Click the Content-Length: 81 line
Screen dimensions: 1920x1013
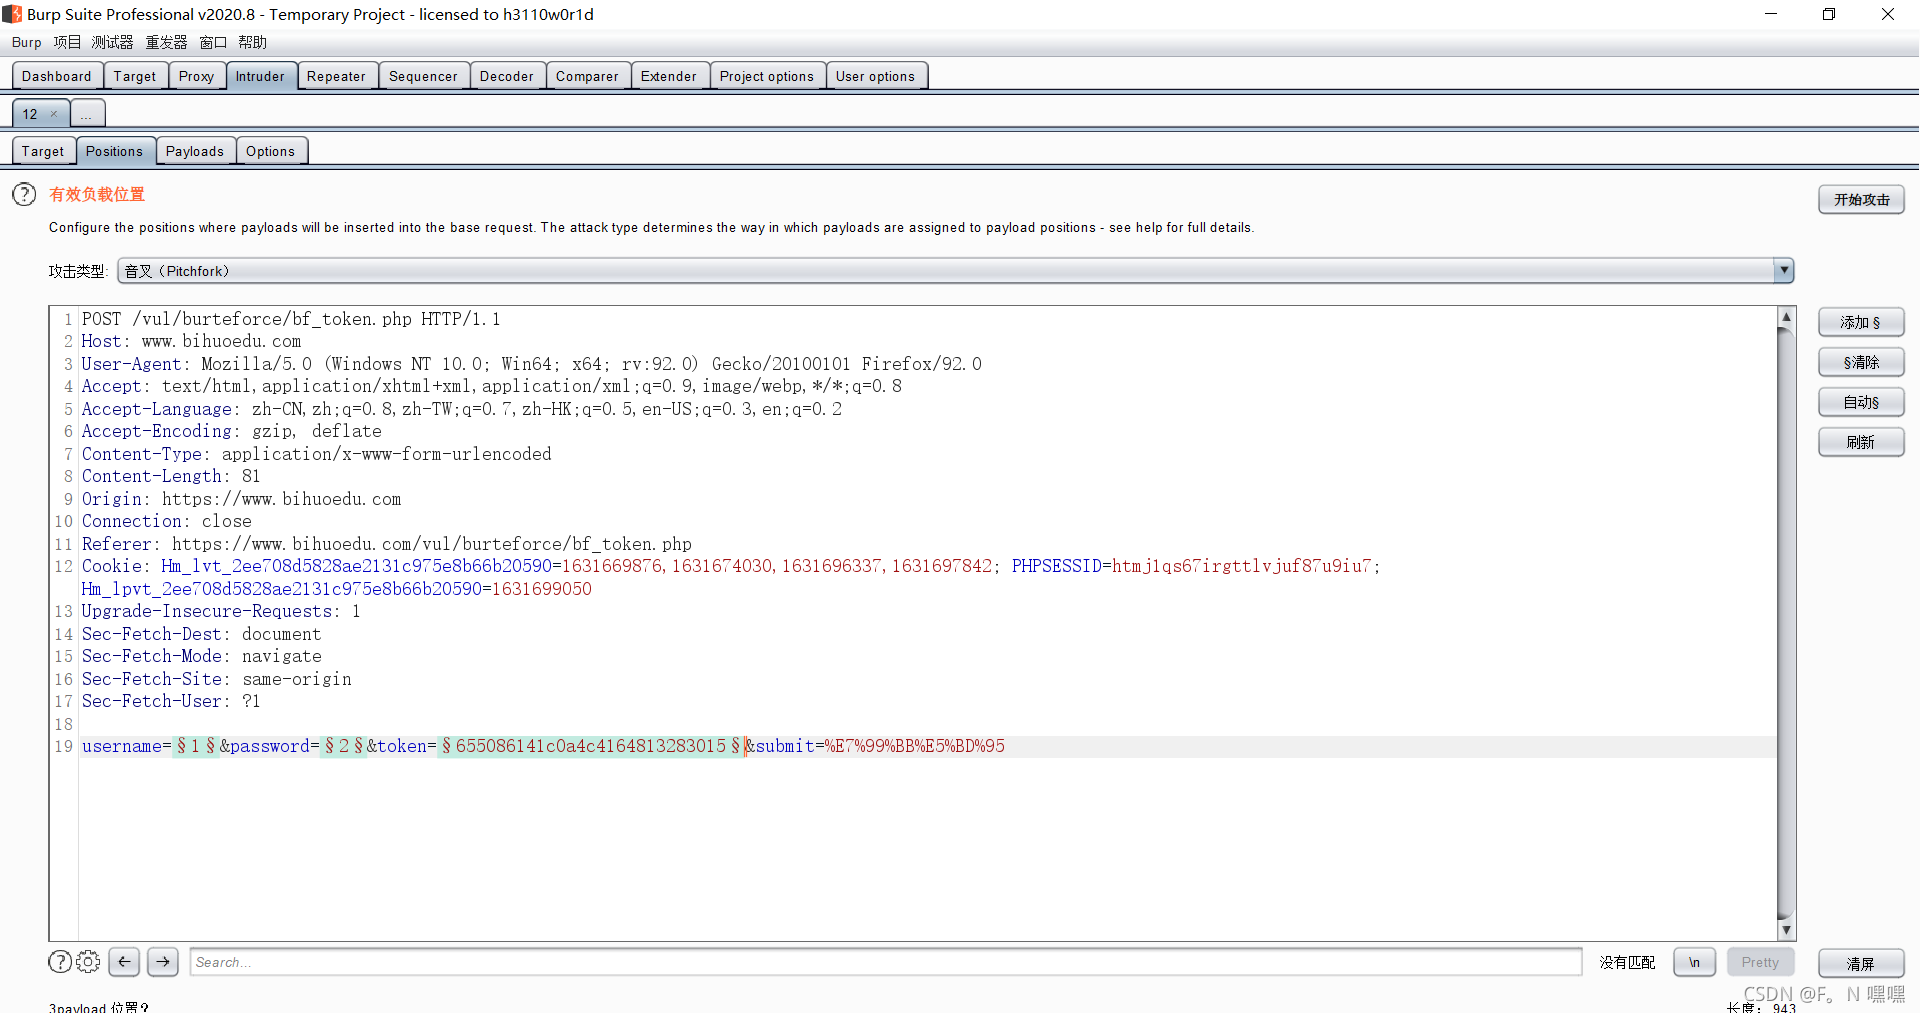171,476
